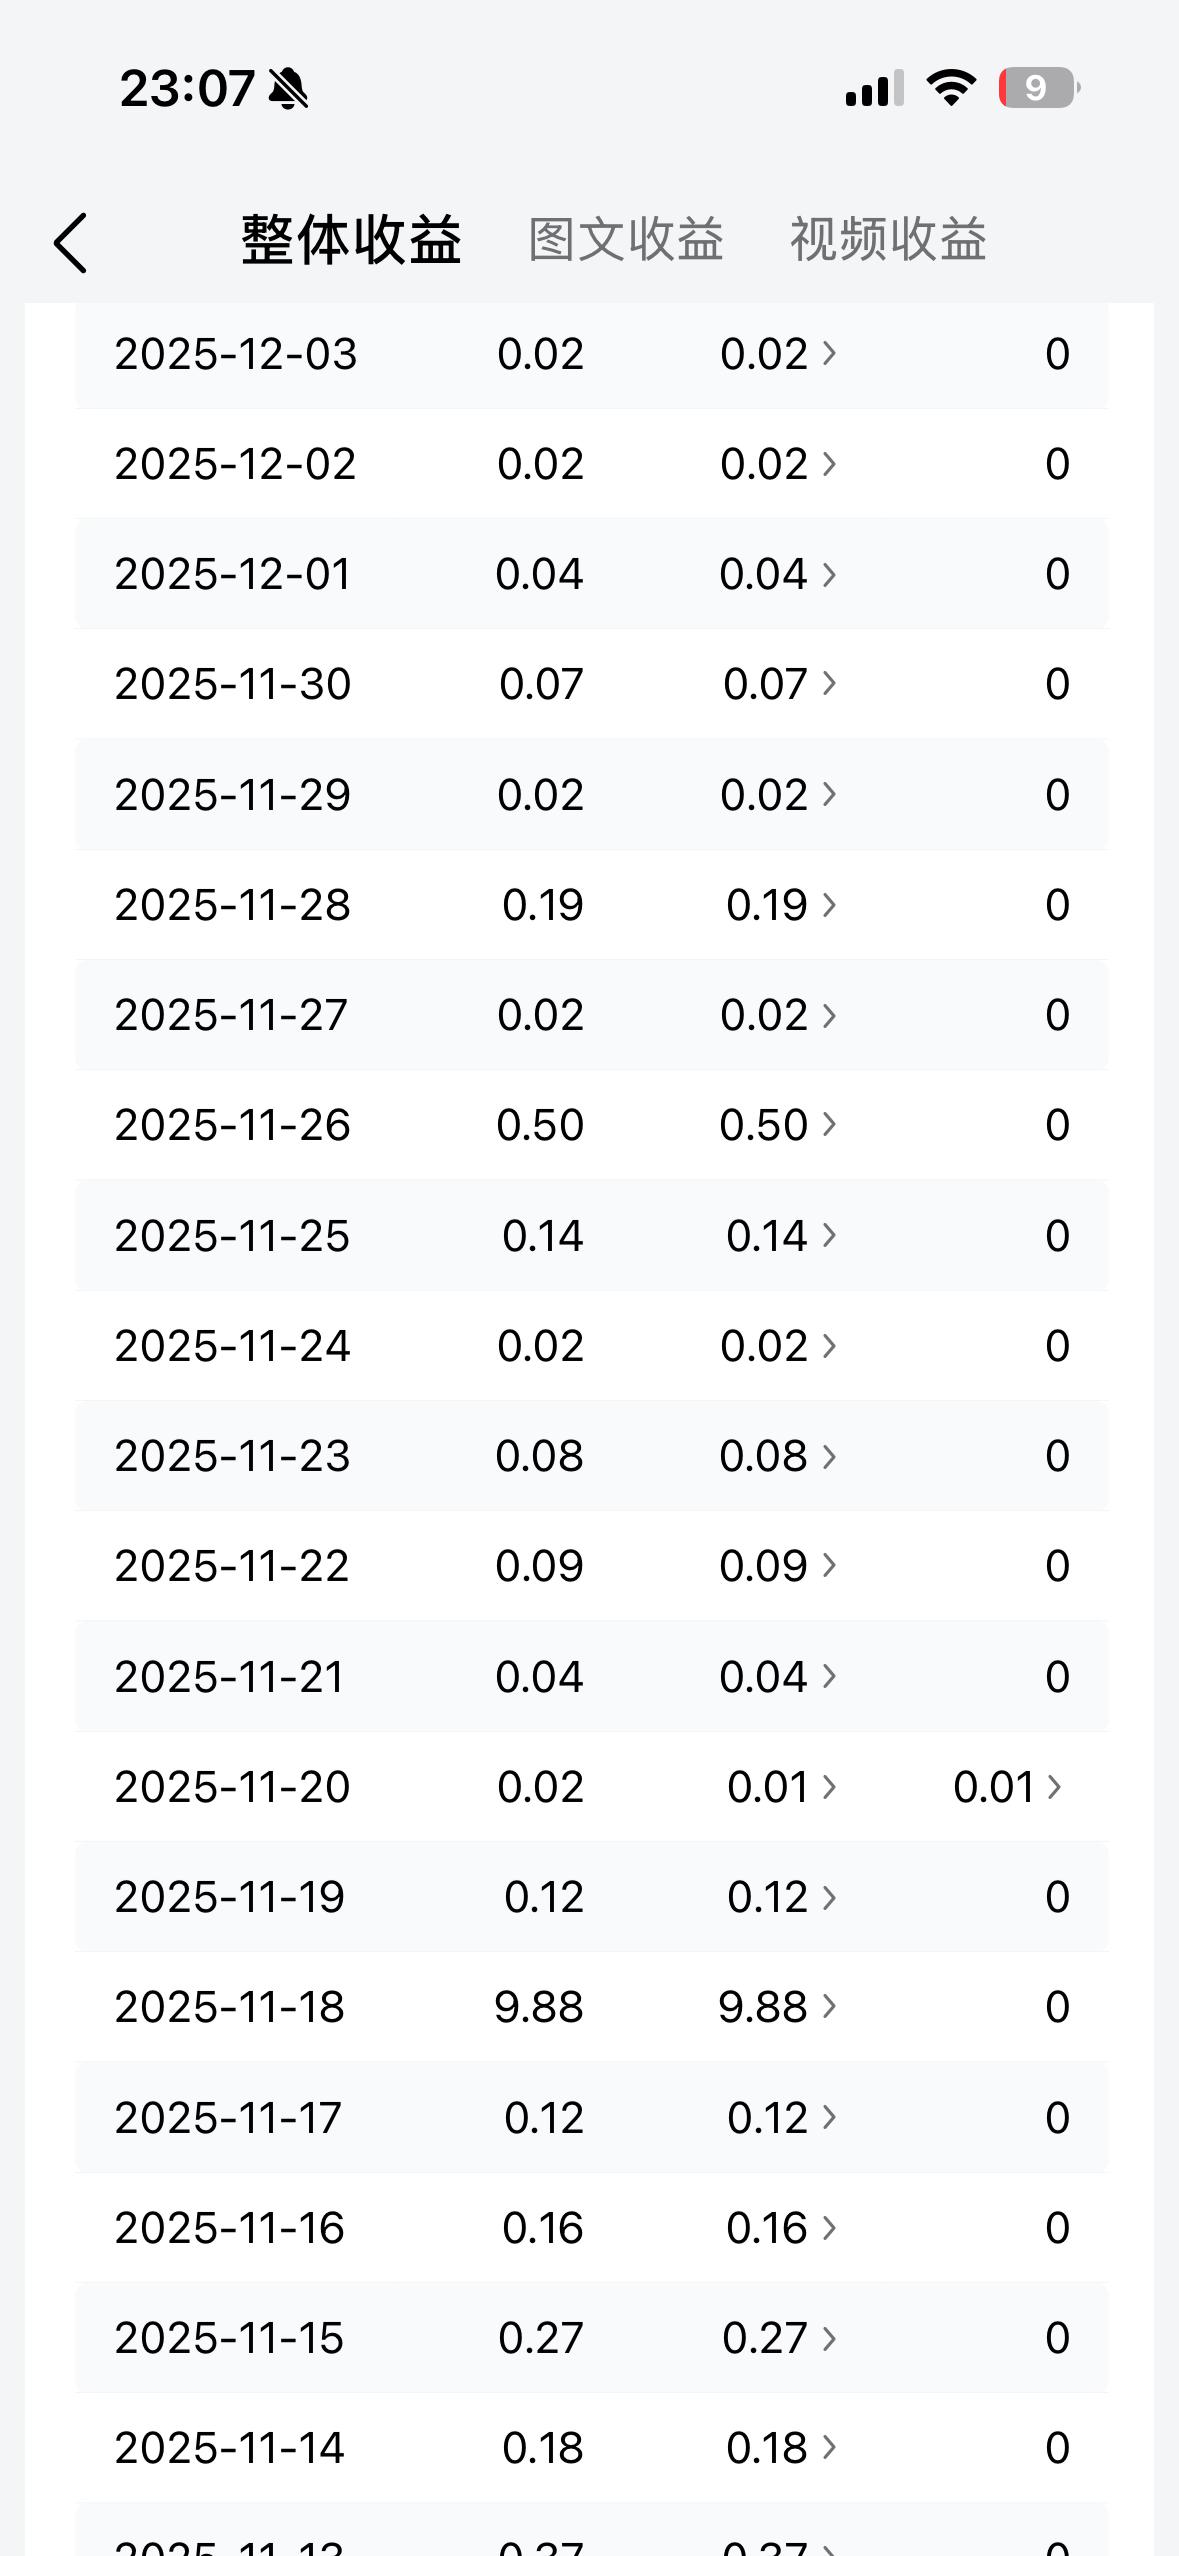
Task: Expand 9.88 chevron on 2025-11-18 row
Action: tap(829, 2007)
